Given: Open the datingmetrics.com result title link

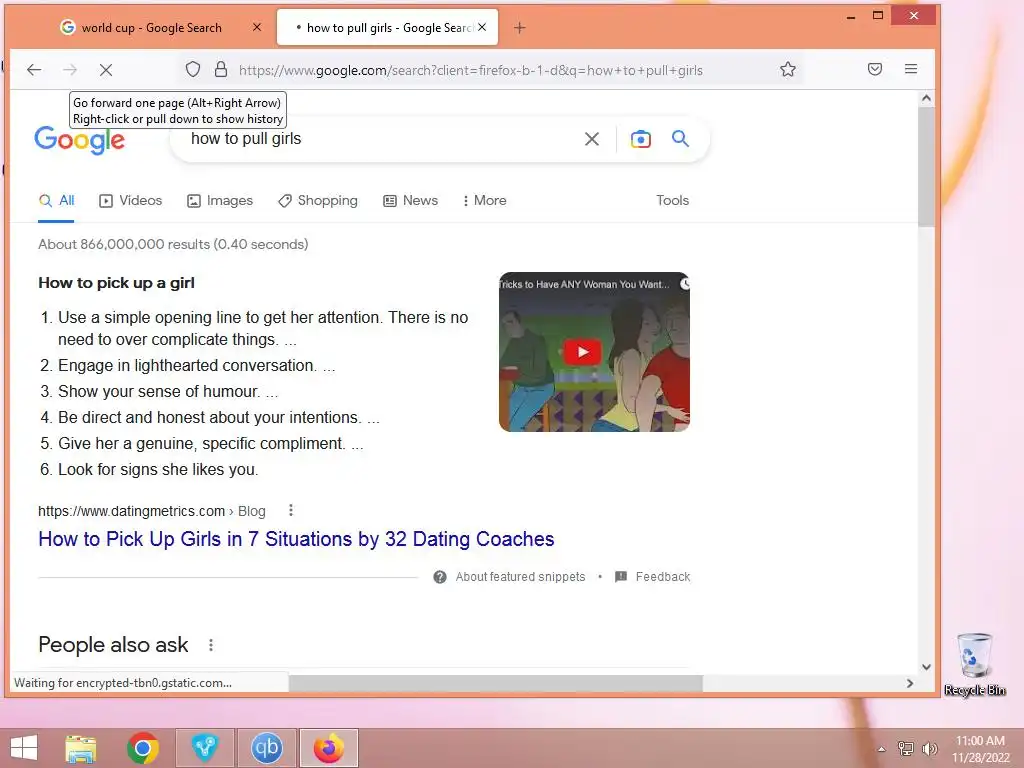Looking at the screenshot, I should (296, 539).
